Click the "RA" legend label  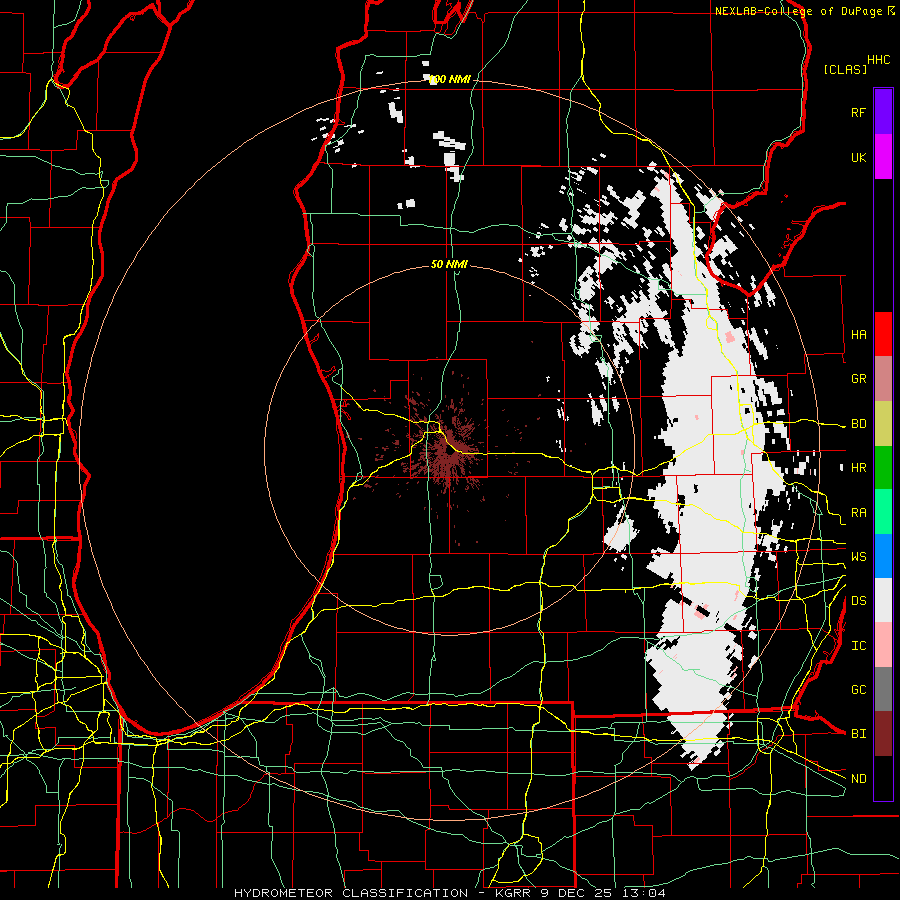(858, 513)
